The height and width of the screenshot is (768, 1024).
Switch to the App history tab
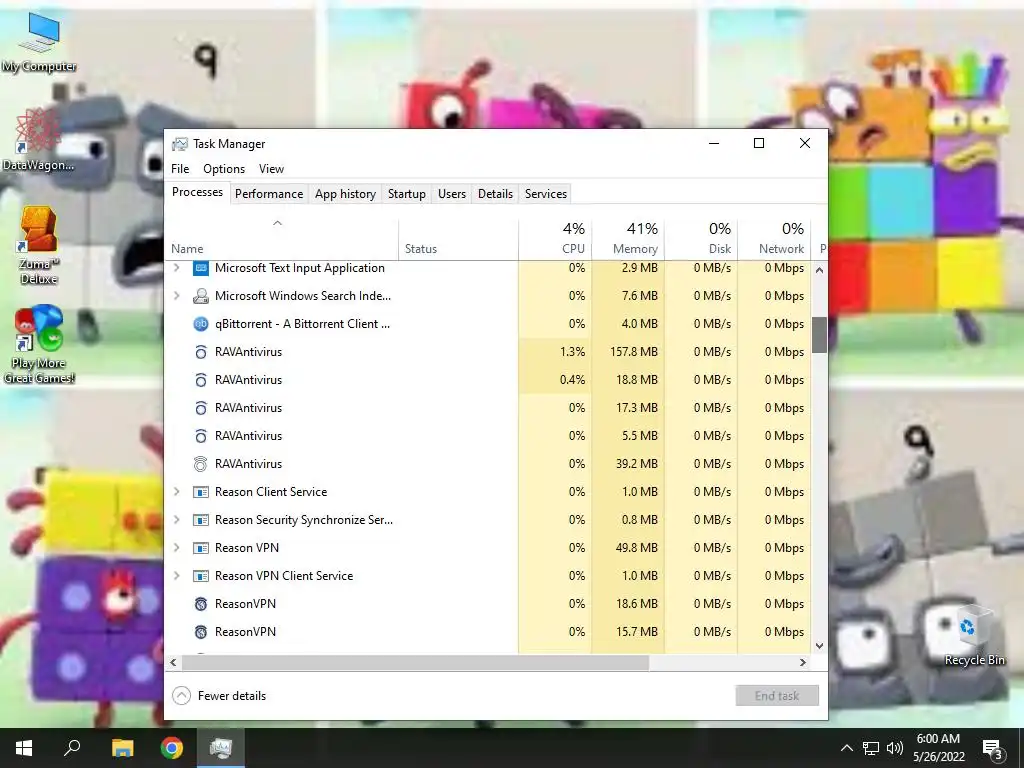pyautogui.click(x=345, y=194)
